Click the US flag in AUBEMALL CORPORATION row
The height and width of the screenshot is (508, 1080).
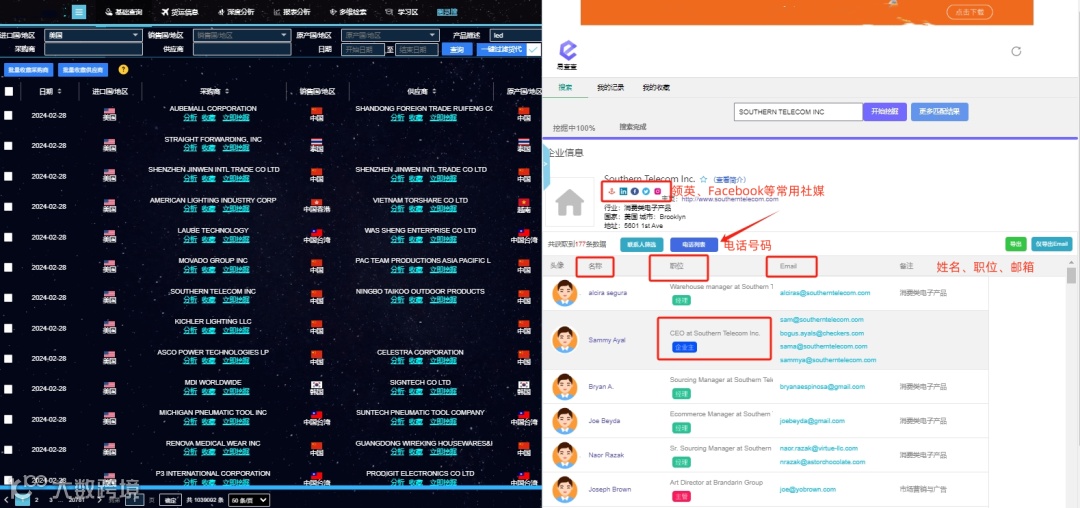[110, 111]
